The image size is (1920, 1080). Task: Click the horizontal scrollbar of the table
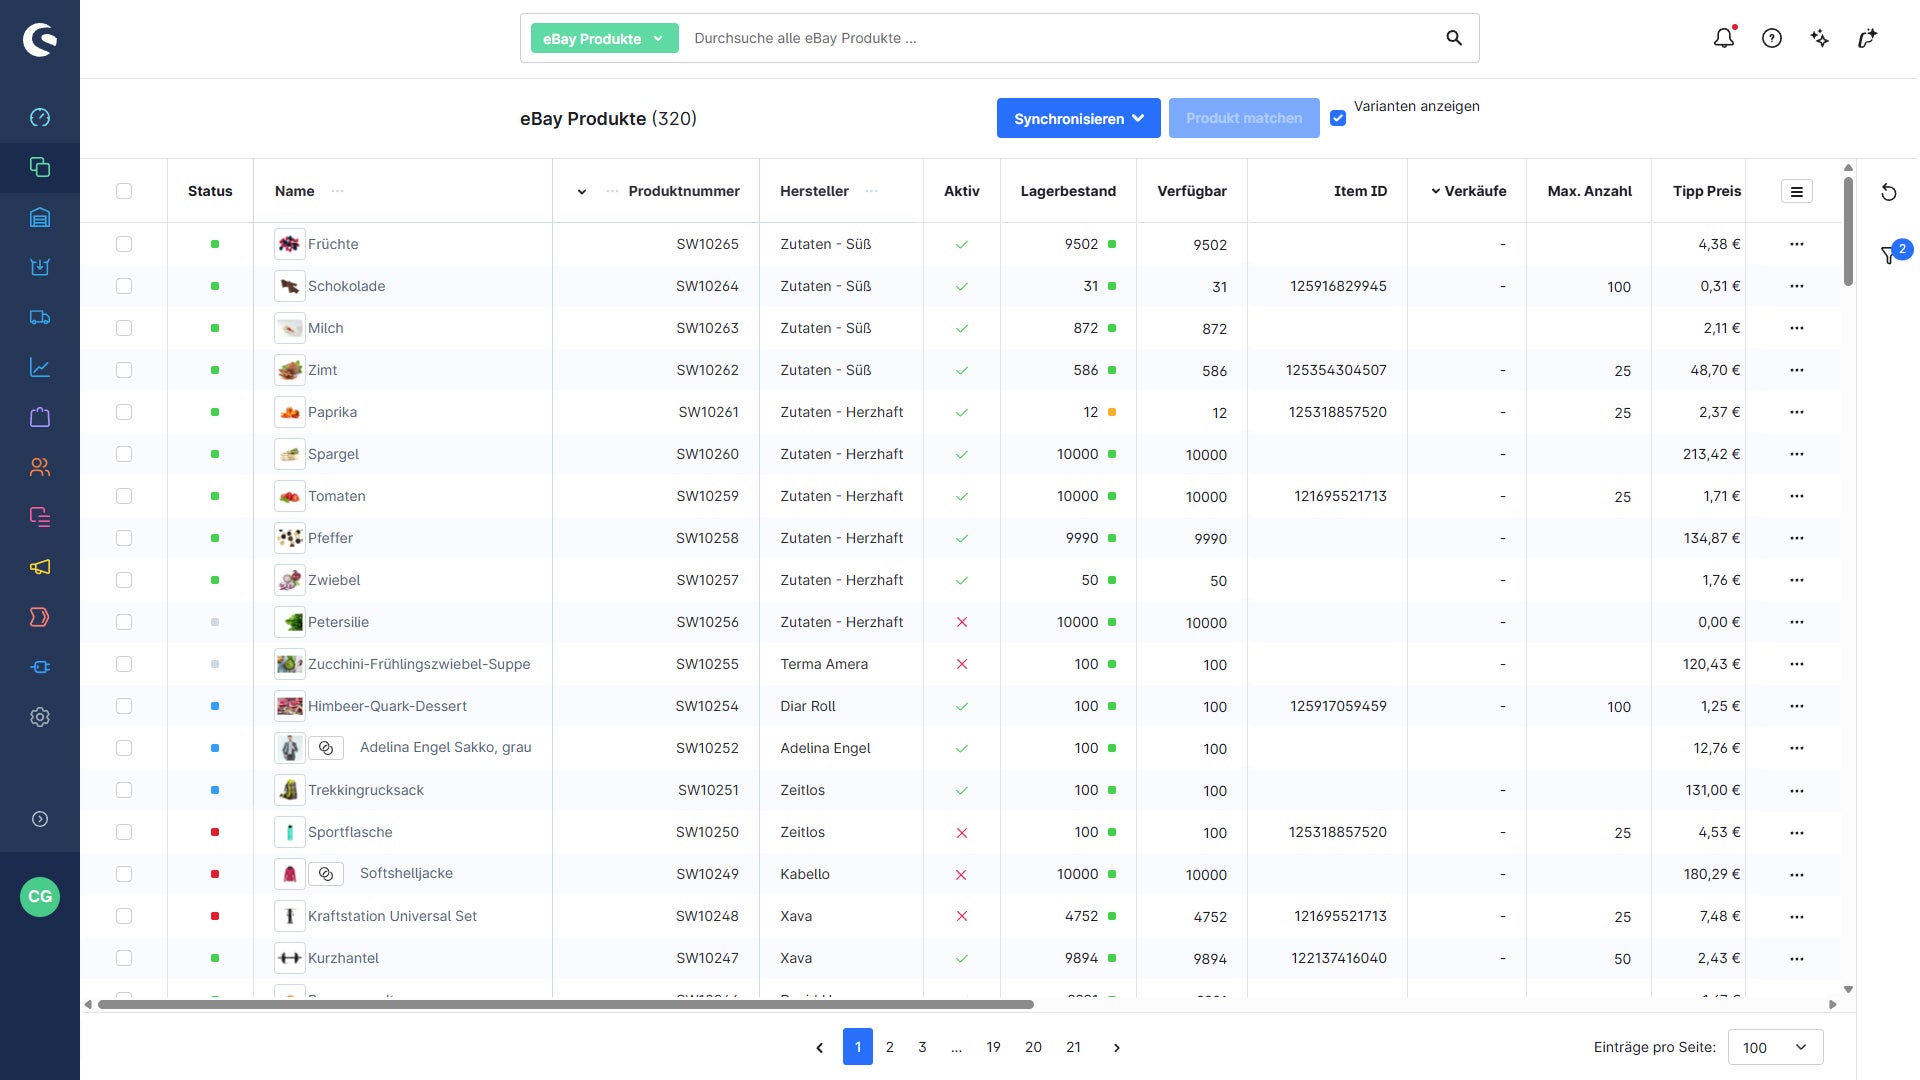click(566, 1004)
